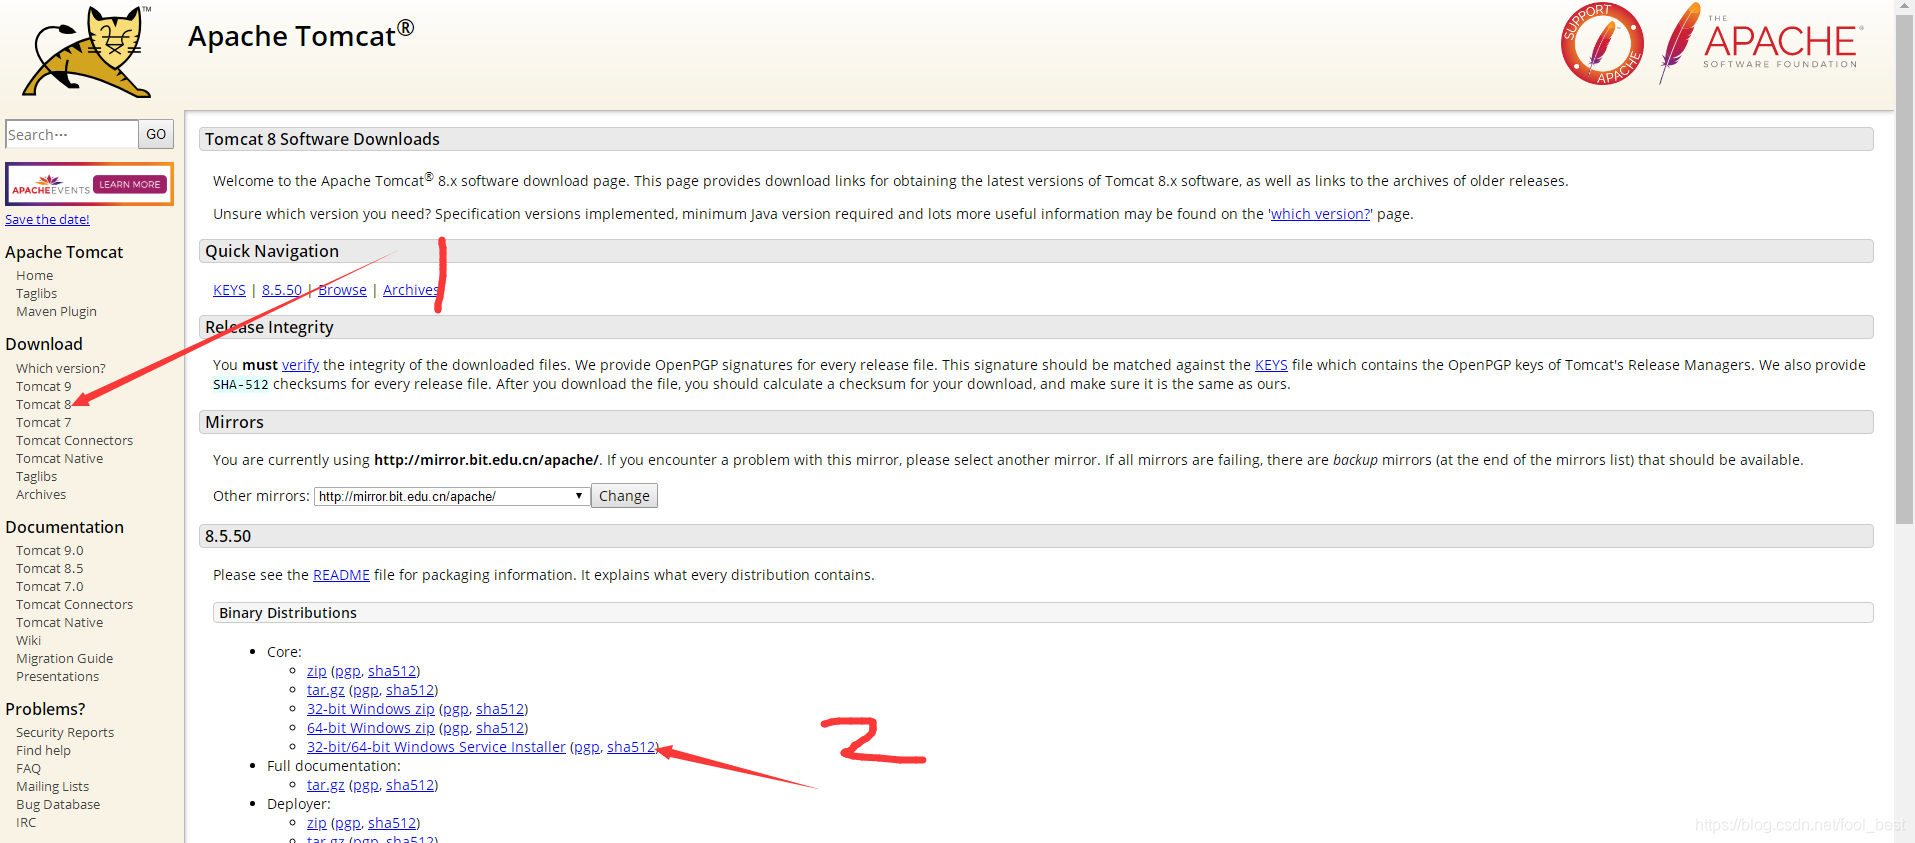Open sha512 for 64-bit Windows zip
This screenshot has width=1915, height=843.
coord(500,728)
